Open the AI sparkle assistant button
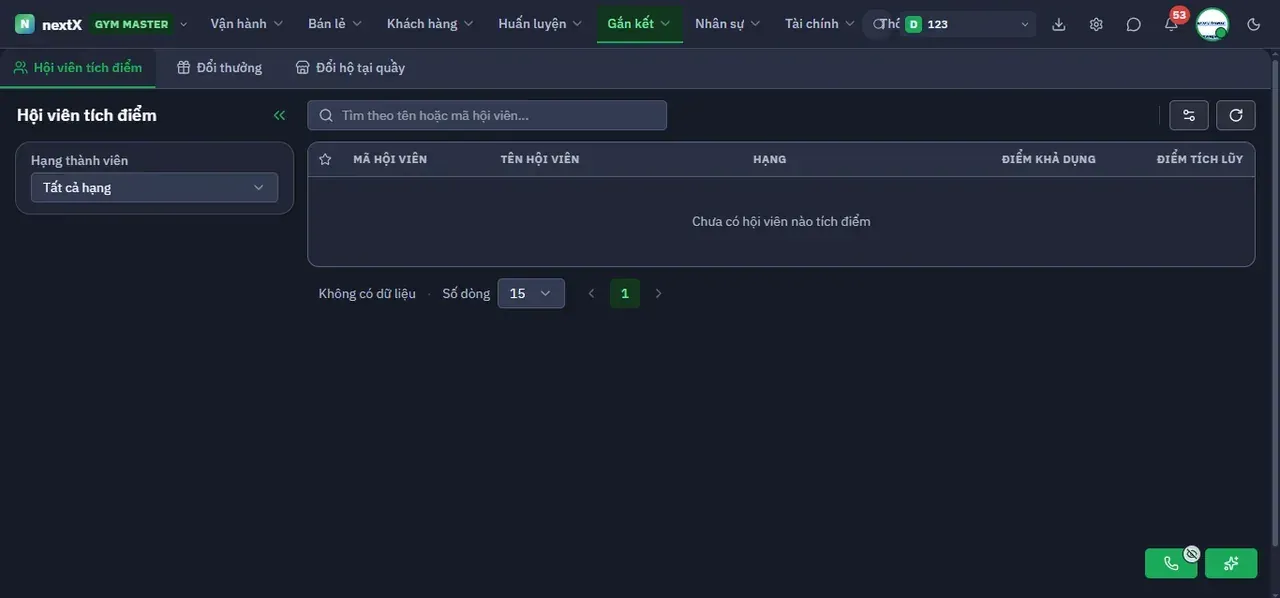The height and width of the screenshot is (598, 1280). pos(1231,563)
